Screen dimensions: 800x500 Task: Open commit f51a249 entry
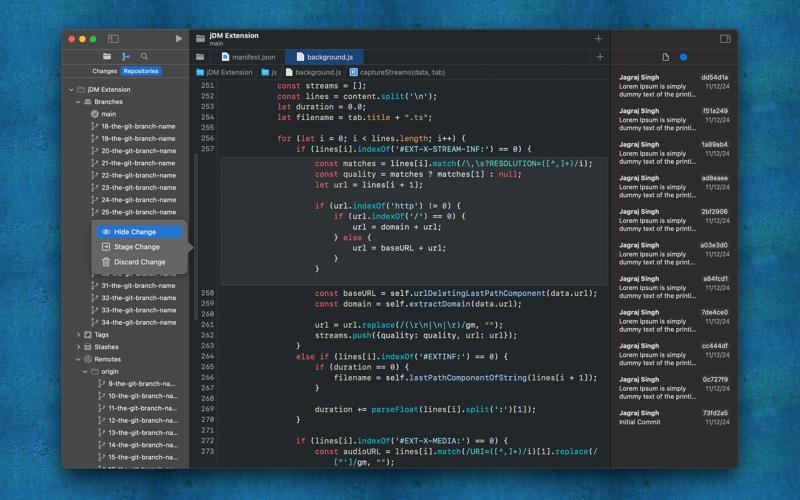(x=674, y=119)
